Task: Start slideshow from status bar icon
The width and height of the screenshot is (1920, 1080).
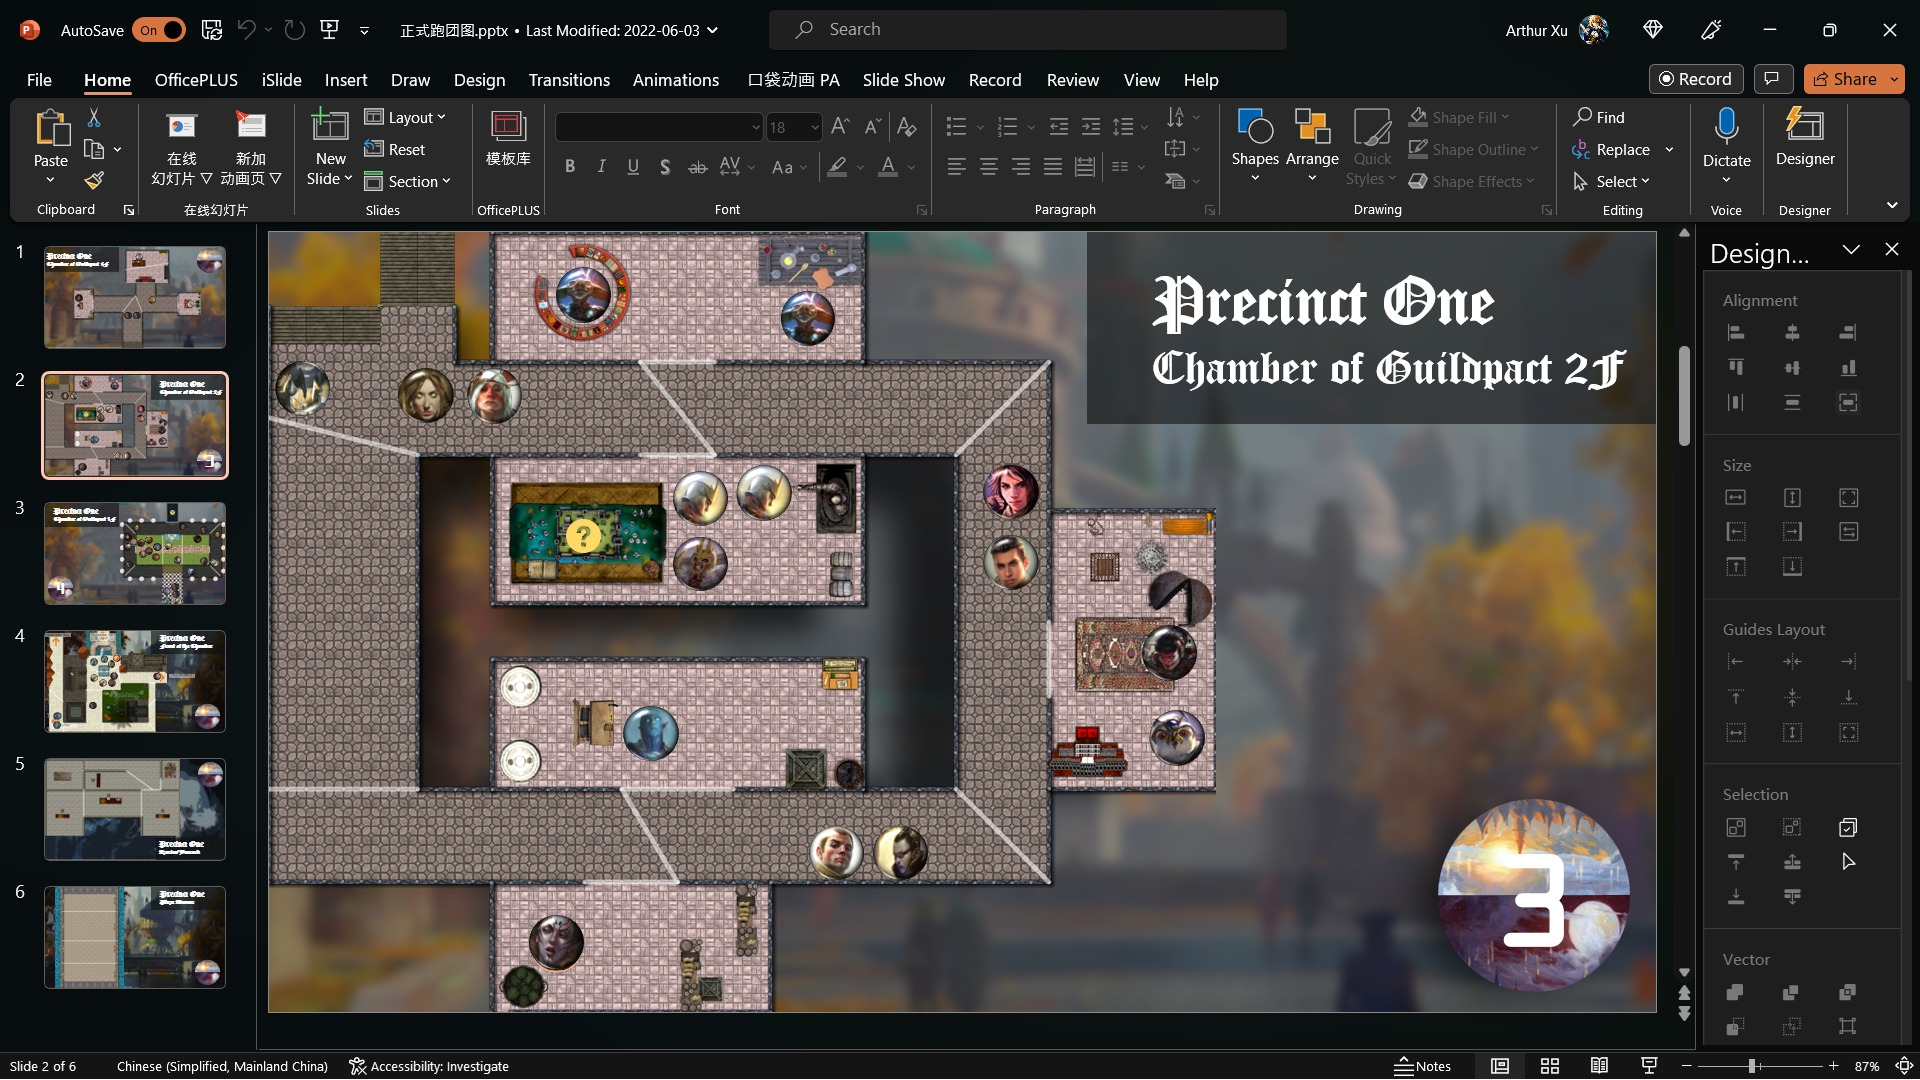Action: point(1649,1066)
